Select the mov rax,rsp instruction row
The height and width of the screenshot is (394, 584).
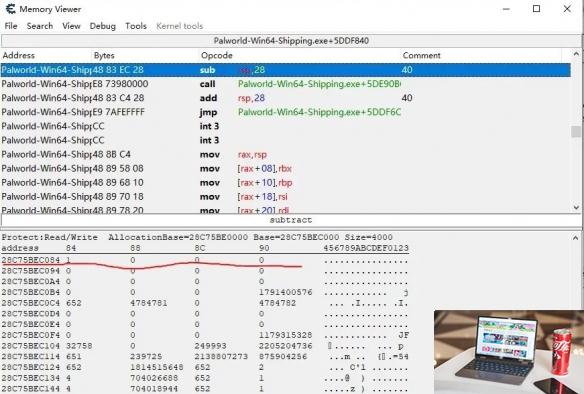[x=286, y=155]
